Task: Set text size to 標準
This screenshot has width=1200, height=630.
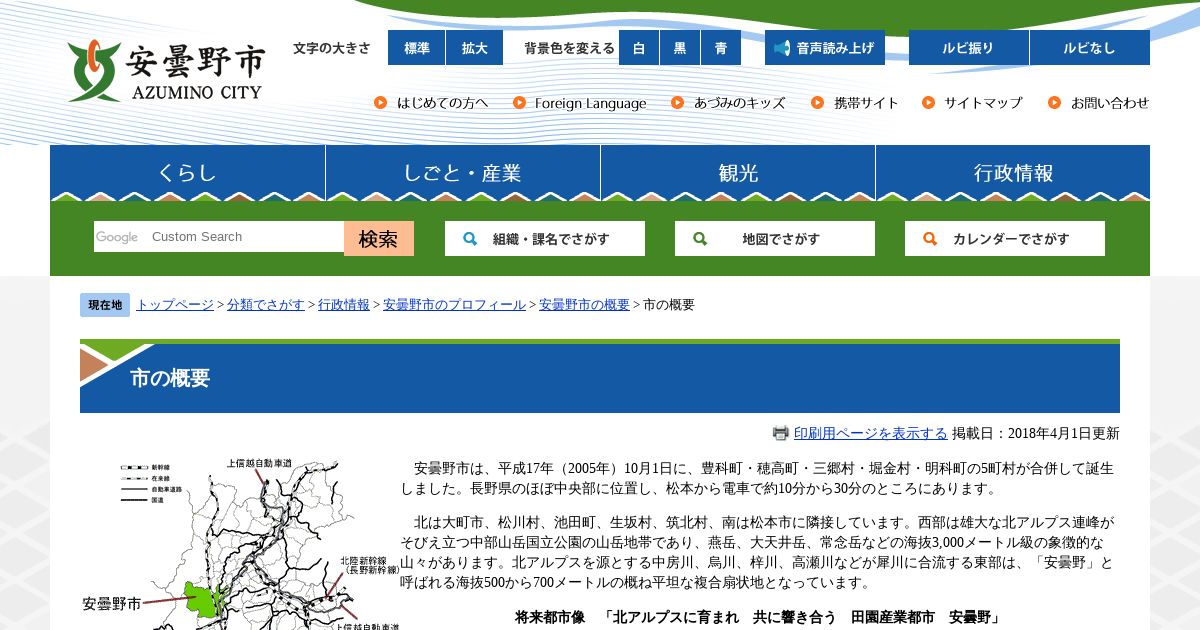Action: (x=416, y=48)
